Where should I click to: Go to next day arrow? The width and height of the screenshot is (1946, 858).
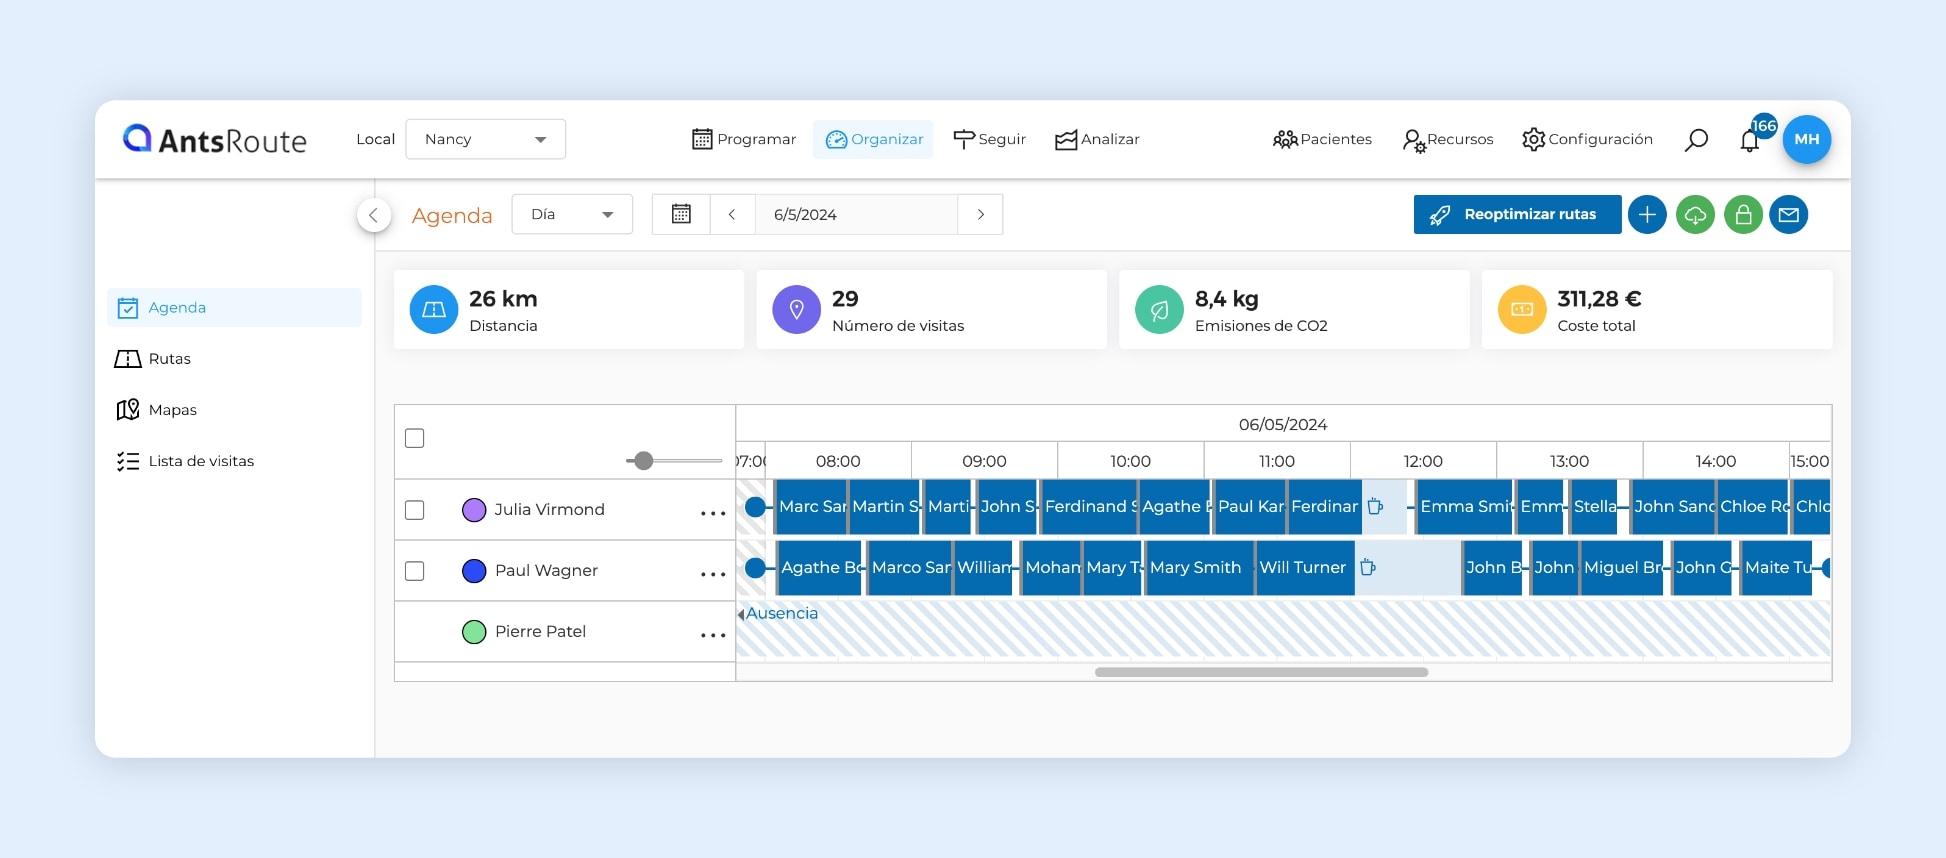click(x=980, y=215)
